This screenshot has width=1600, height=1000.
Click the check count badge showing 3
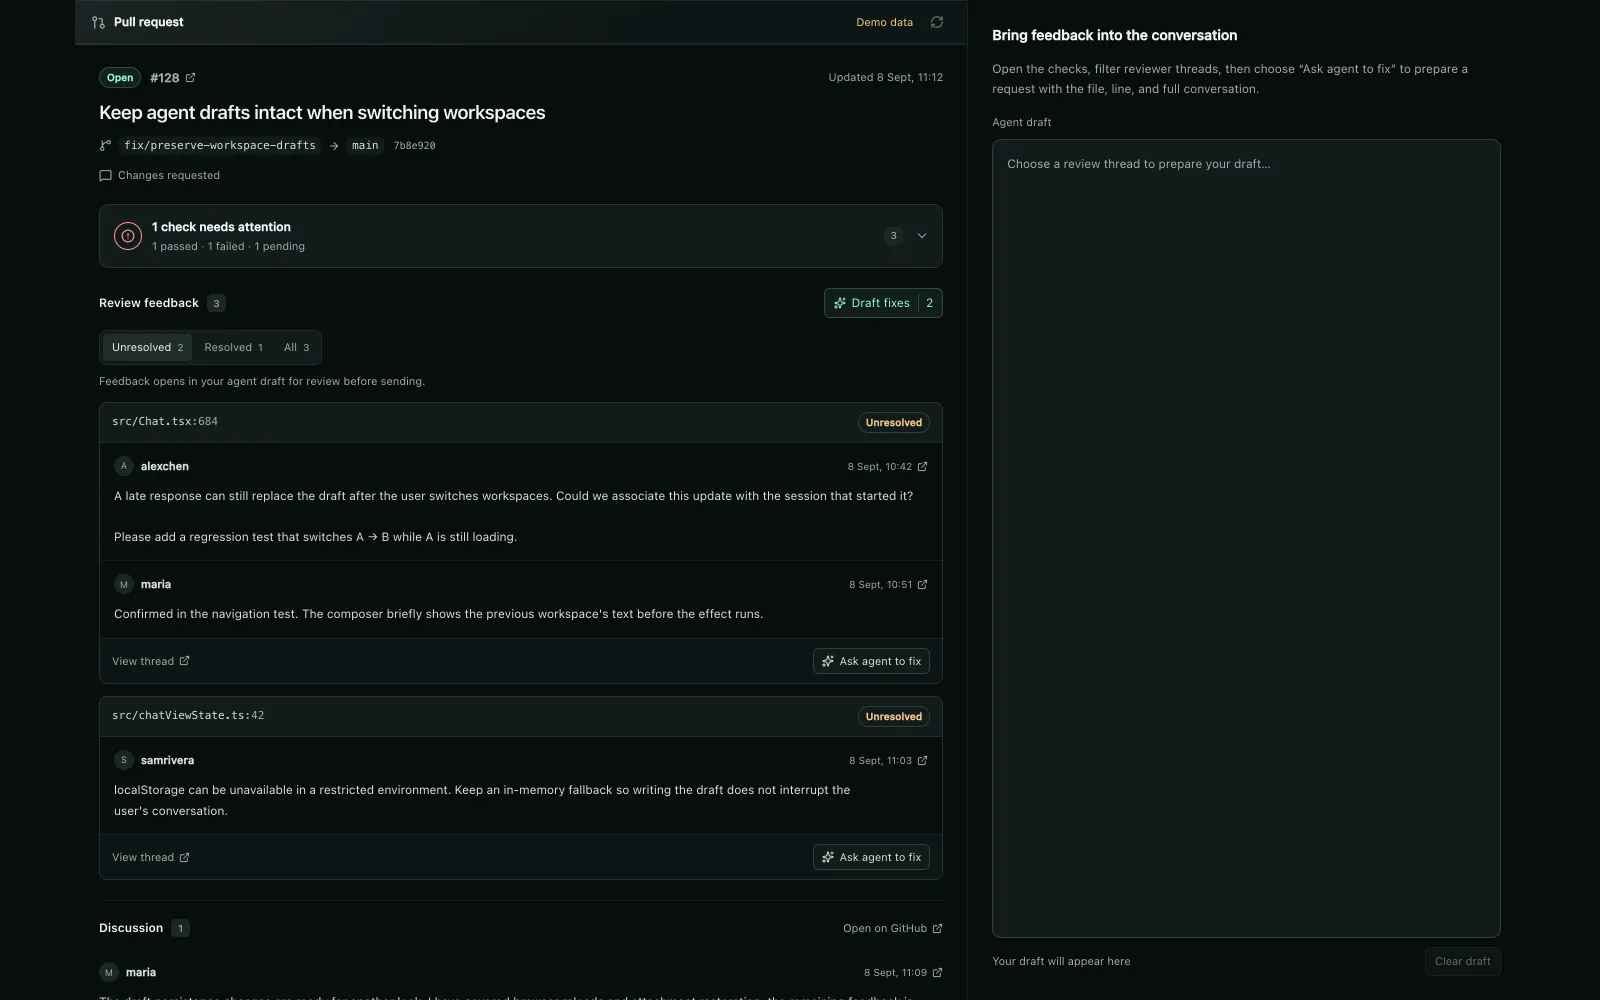(x=893, y=236)
